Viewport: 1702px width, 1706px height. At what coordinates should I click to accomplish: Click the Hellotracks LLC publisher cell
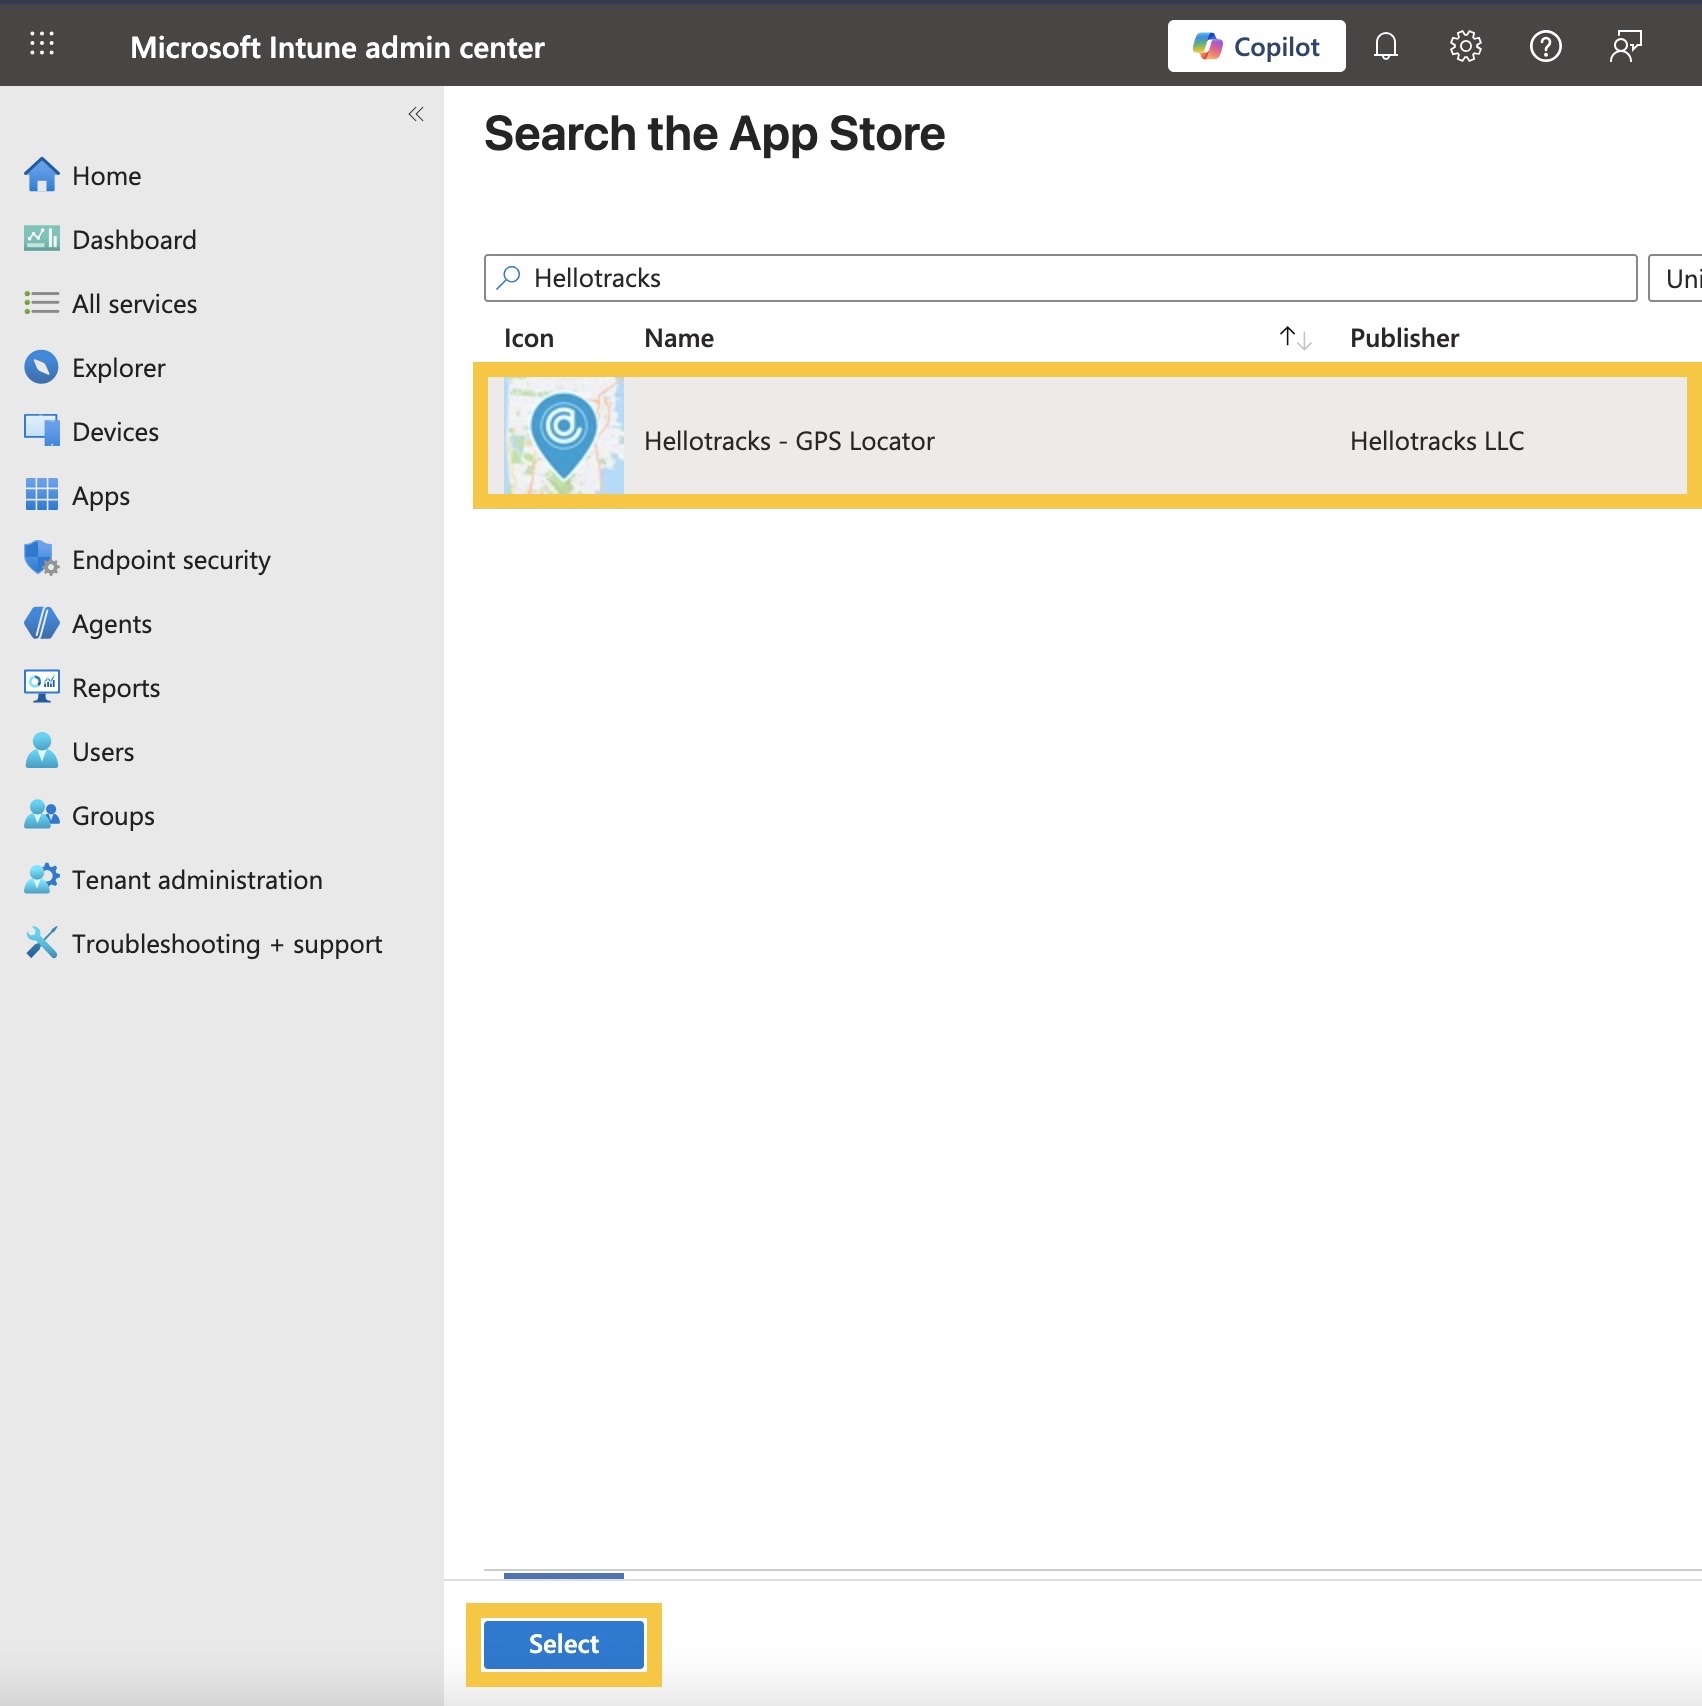[1437, 441]
